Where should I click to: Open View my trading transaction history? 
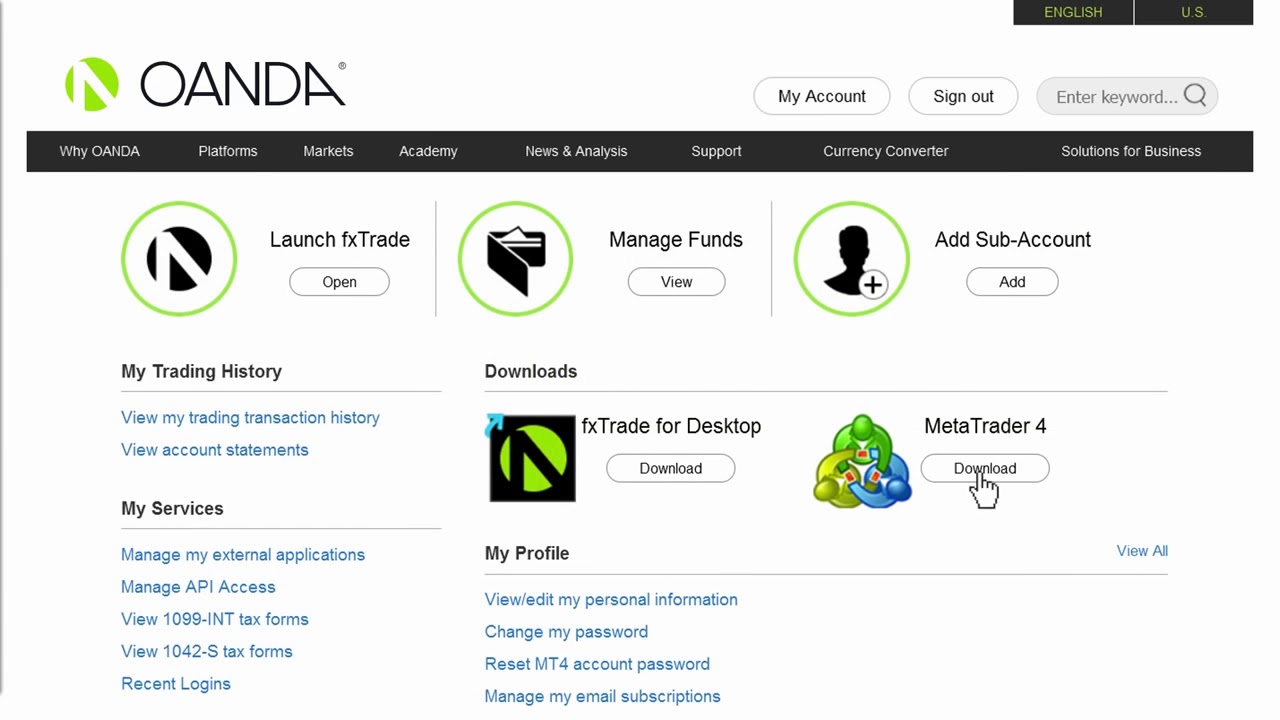(x=250, y=418)
